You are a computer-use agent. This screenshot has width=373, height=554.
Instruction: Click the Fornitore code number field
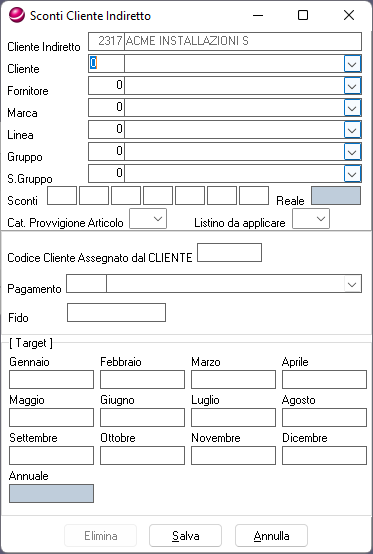click(x=106, y=86)
